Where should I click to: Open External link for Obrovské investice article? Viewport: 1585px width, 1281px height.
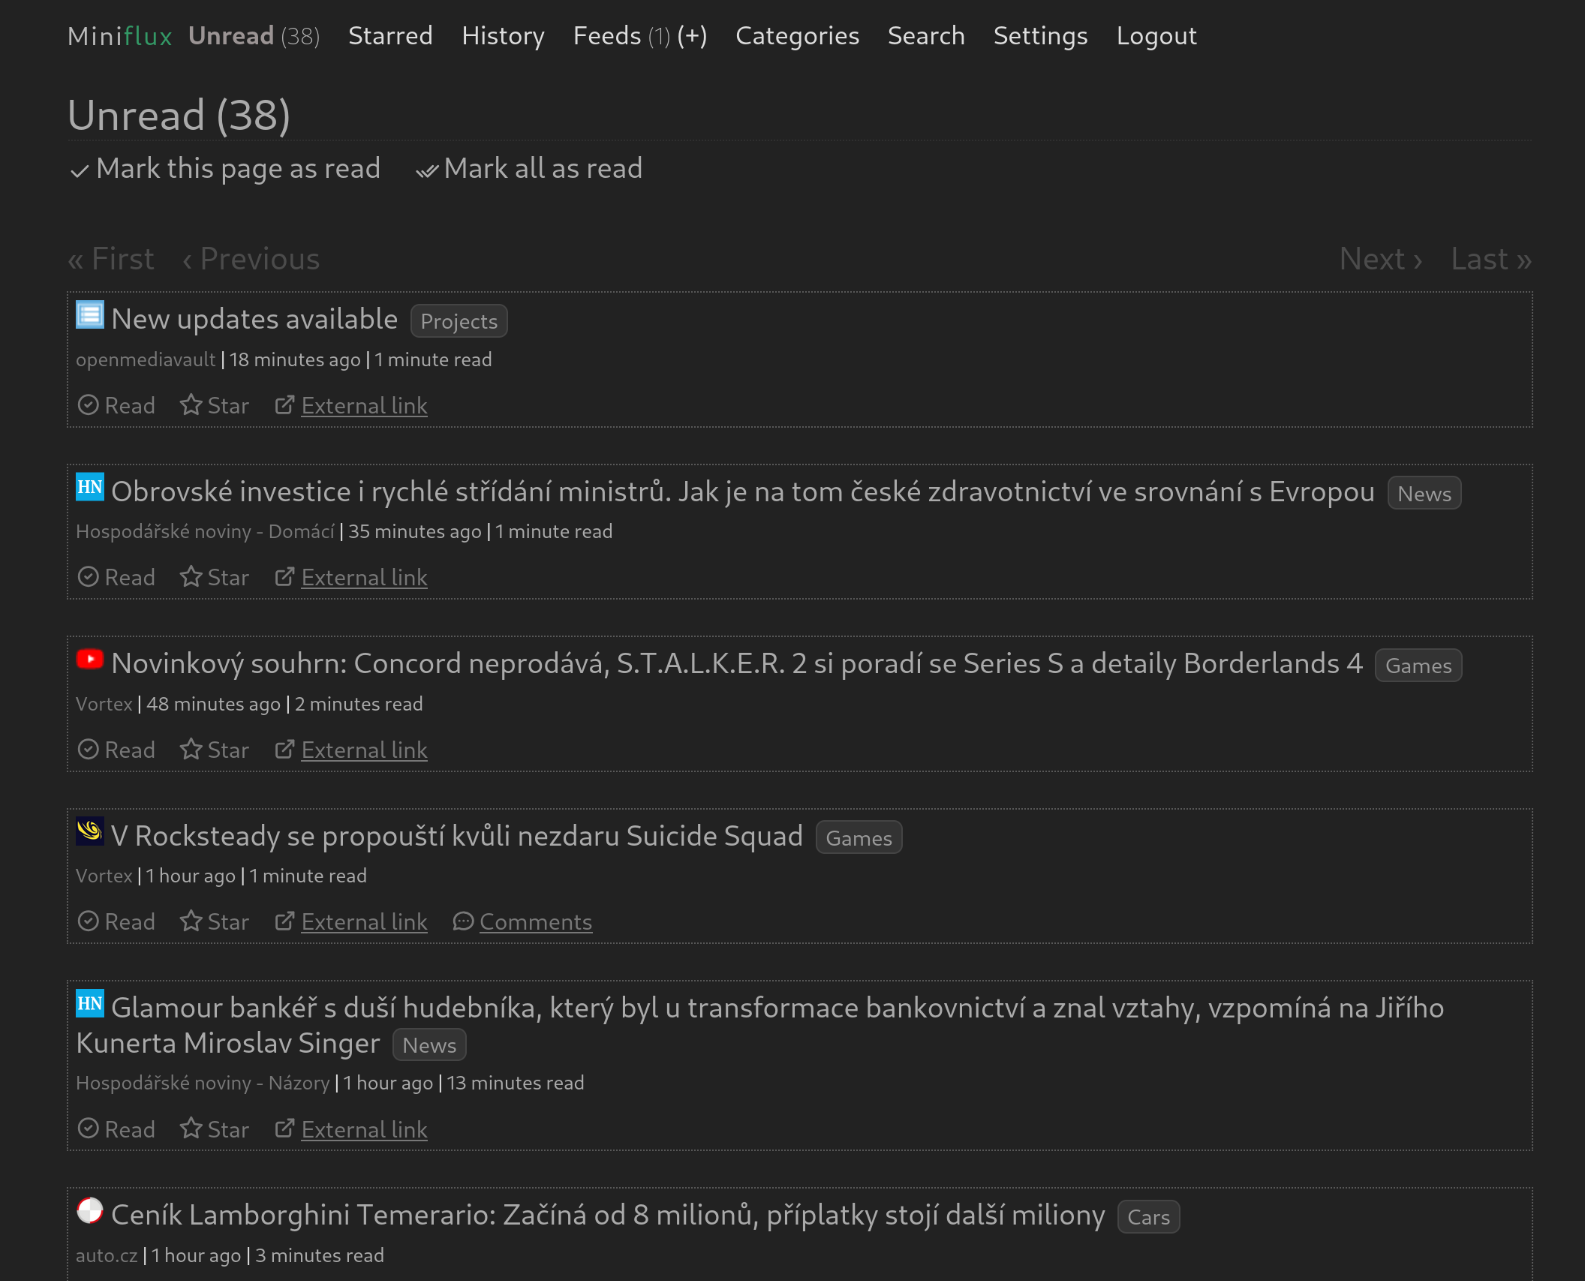click(364, 577)
